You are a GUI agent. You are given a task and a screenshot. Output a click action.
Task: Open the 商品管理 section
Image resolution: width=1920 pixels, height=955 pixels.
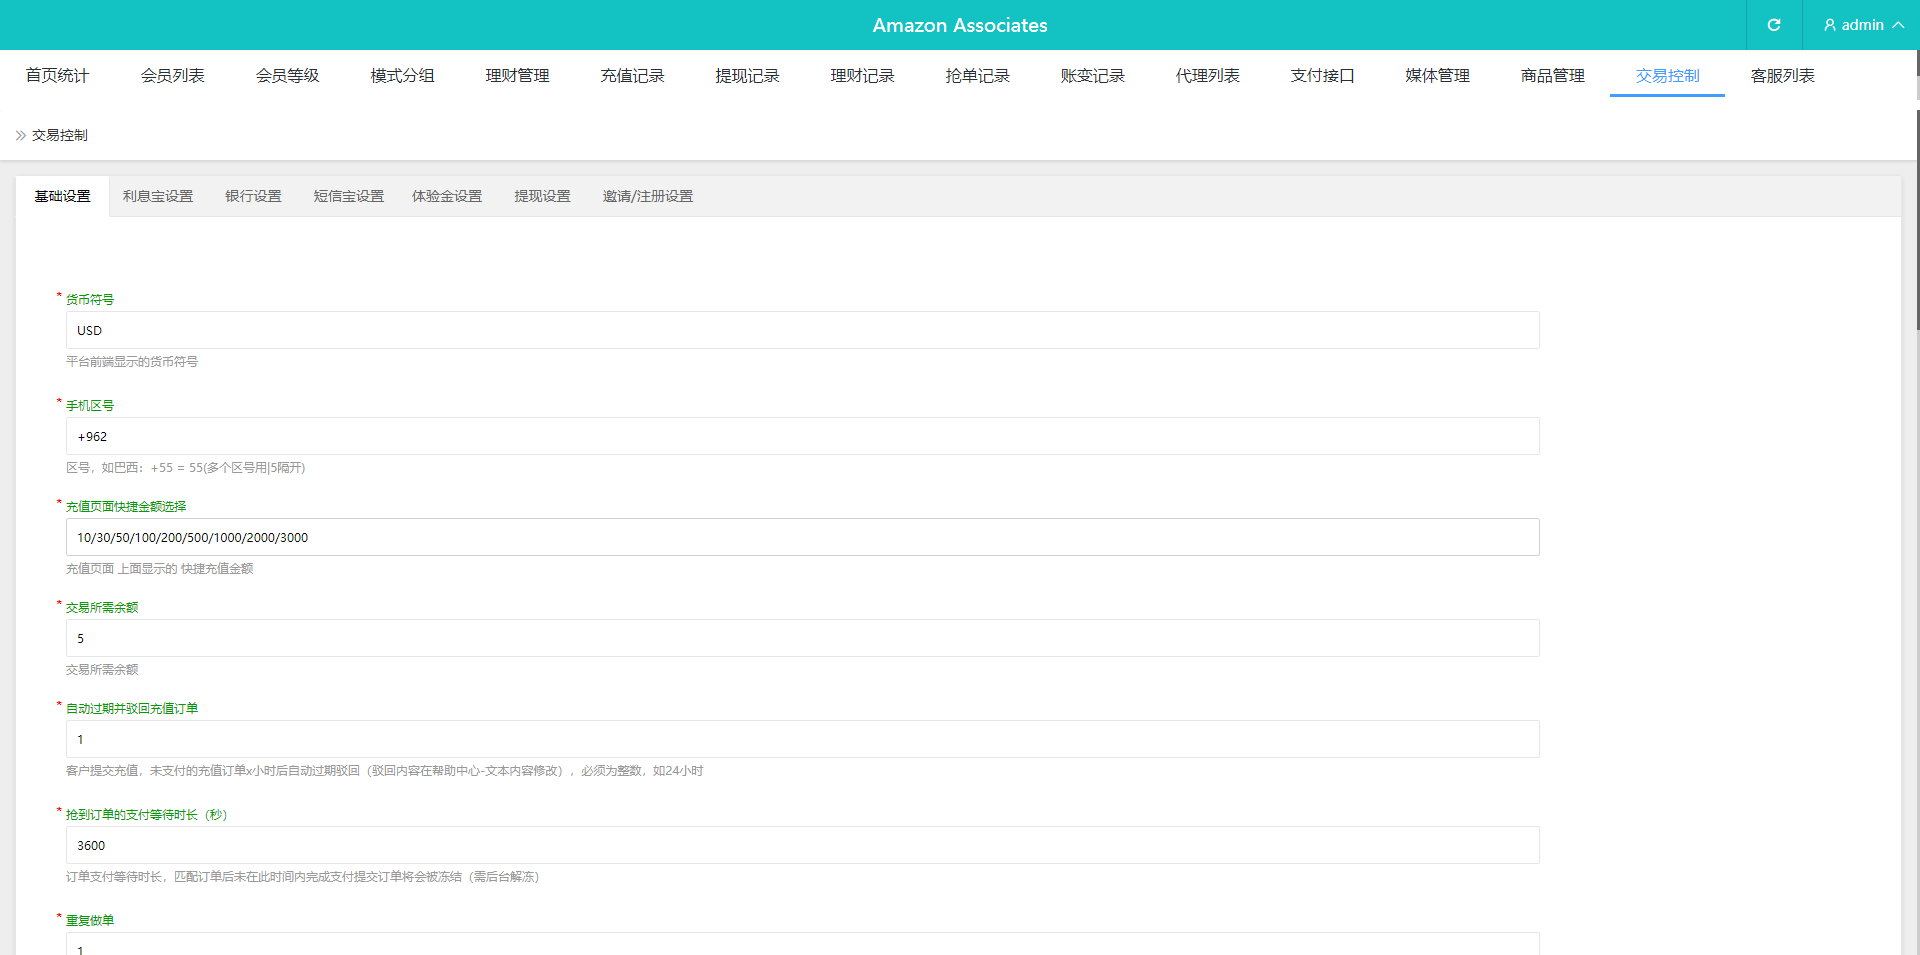tap(1551, 75)
